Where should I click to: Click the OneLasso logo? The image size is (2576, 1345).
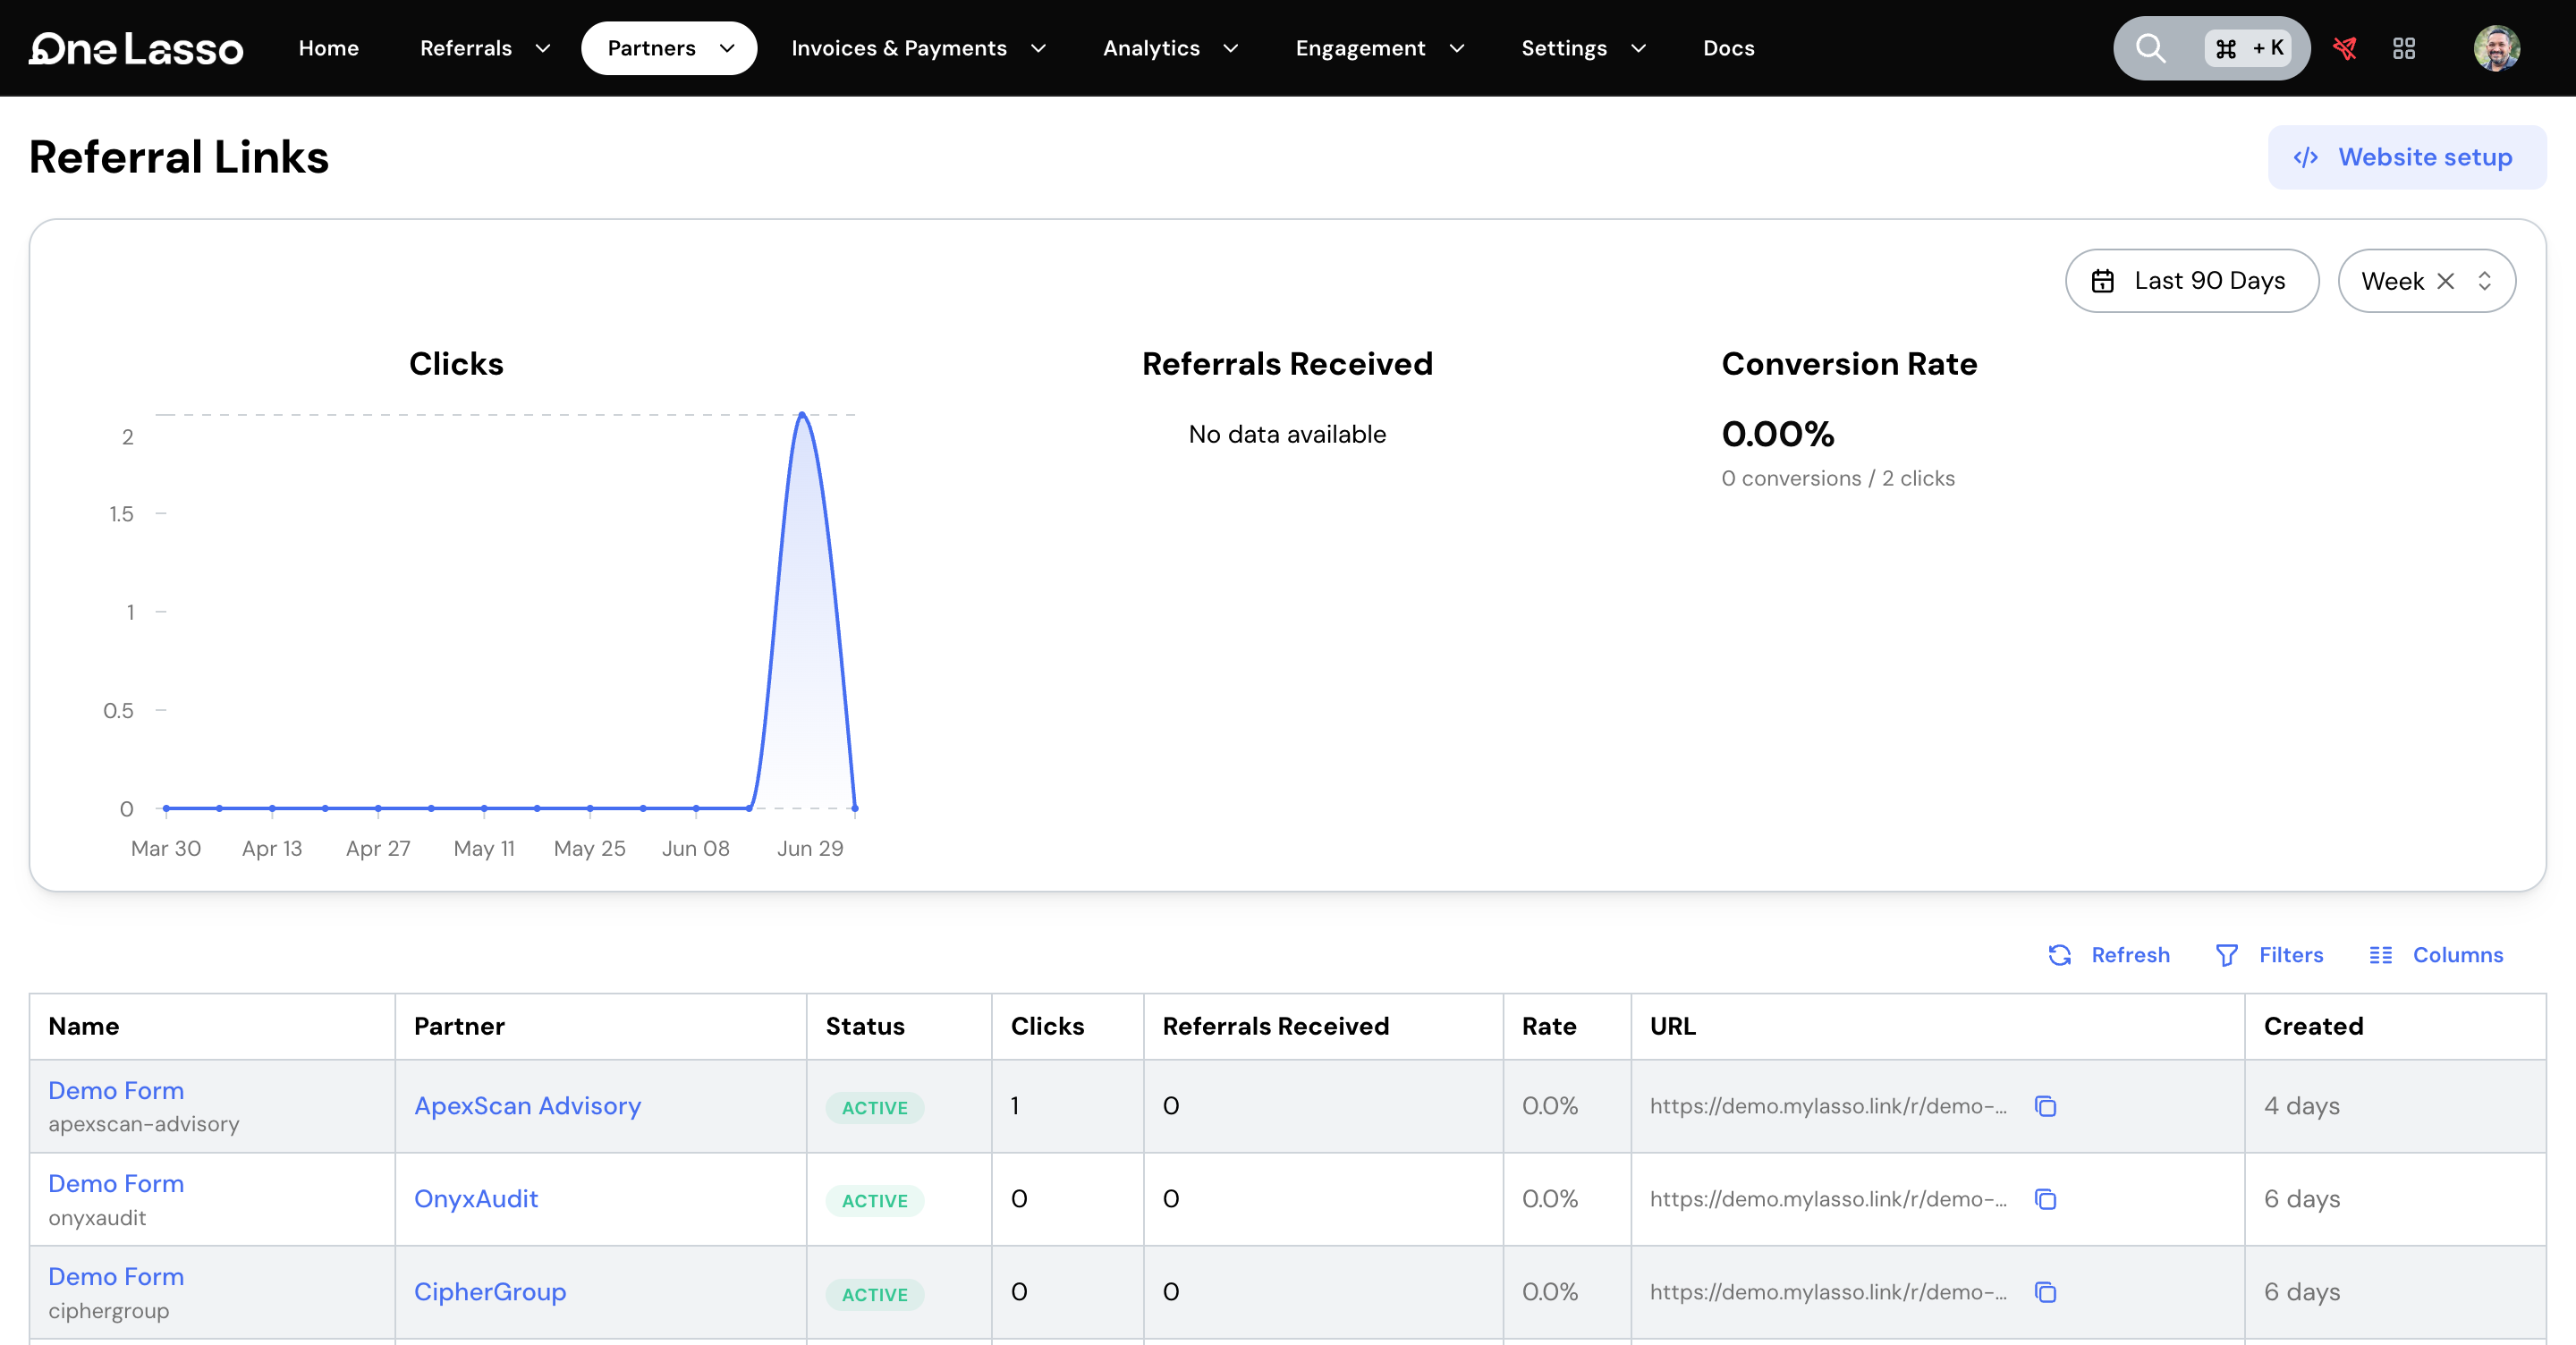[136, 48]
